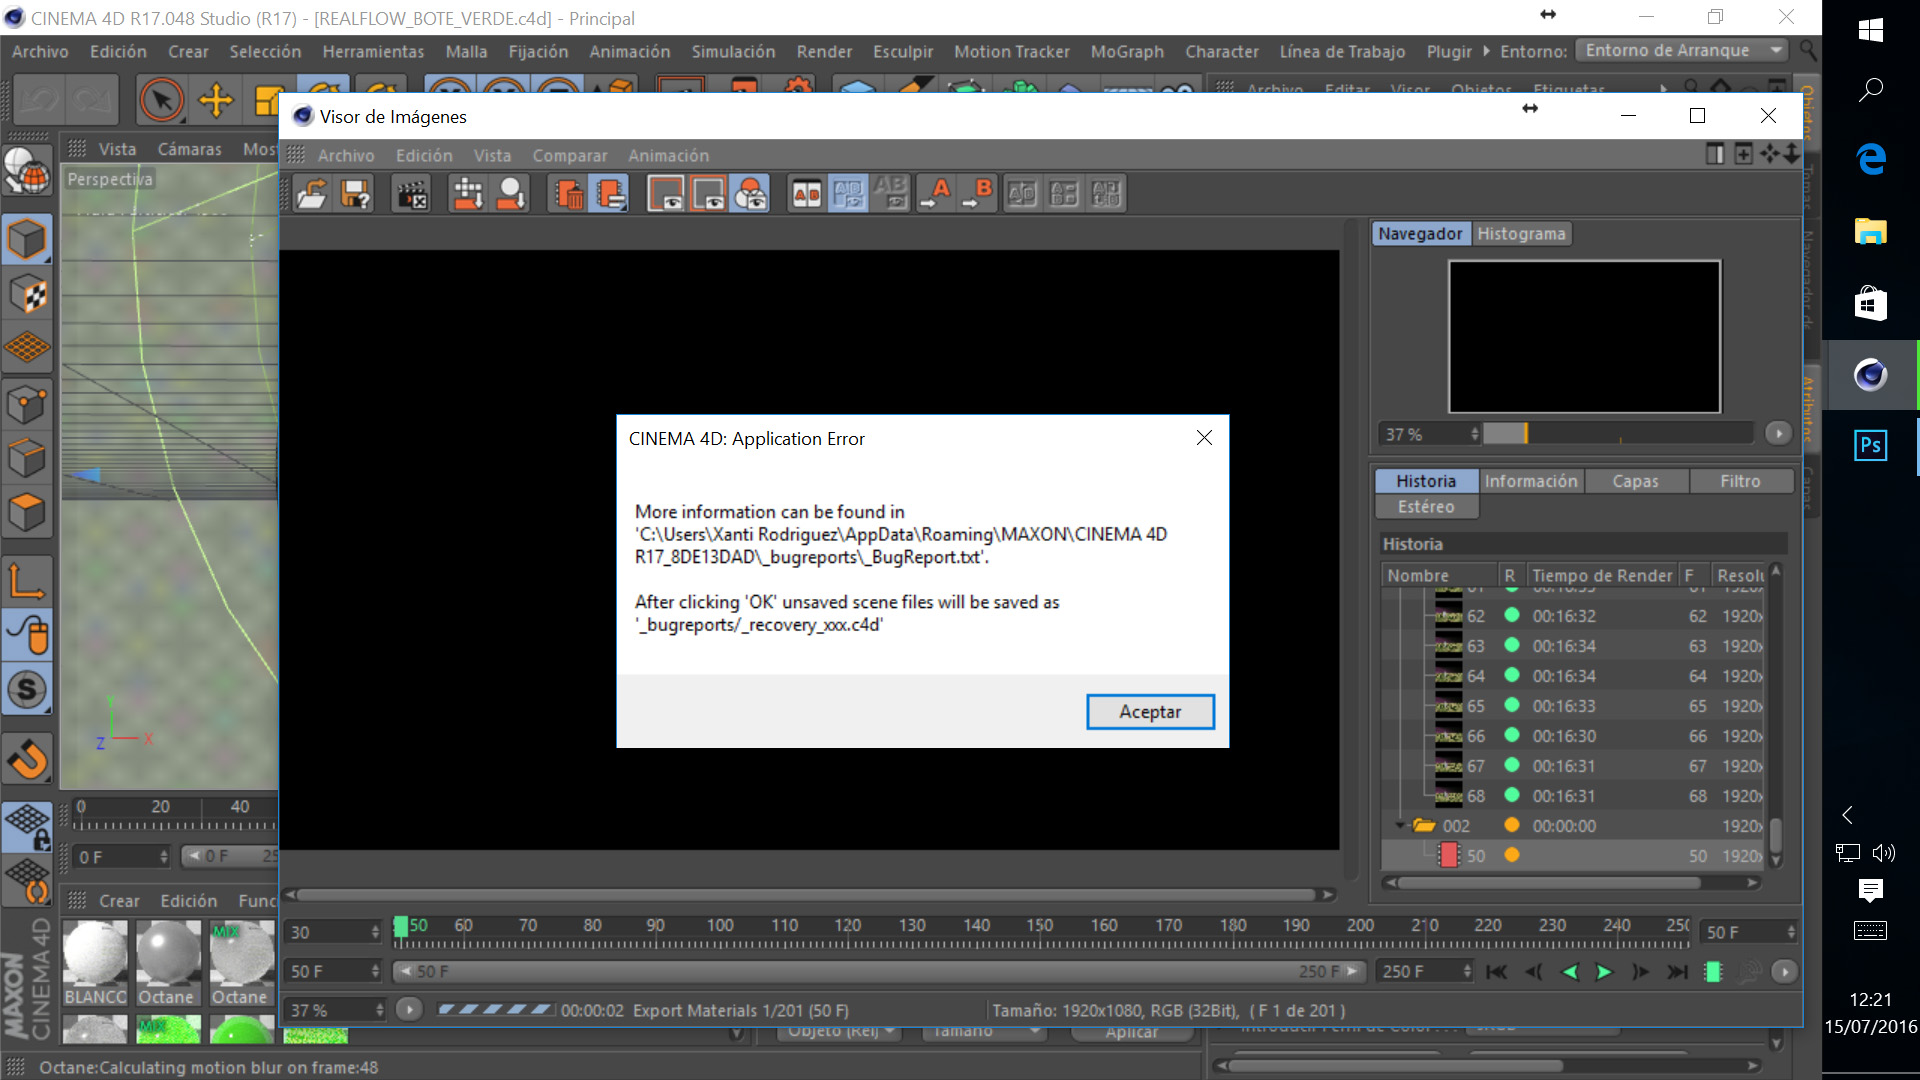Open the Comparar menu in image viewer
The height and width of the screenshot is (1080, 1920).
coord(570,156)
